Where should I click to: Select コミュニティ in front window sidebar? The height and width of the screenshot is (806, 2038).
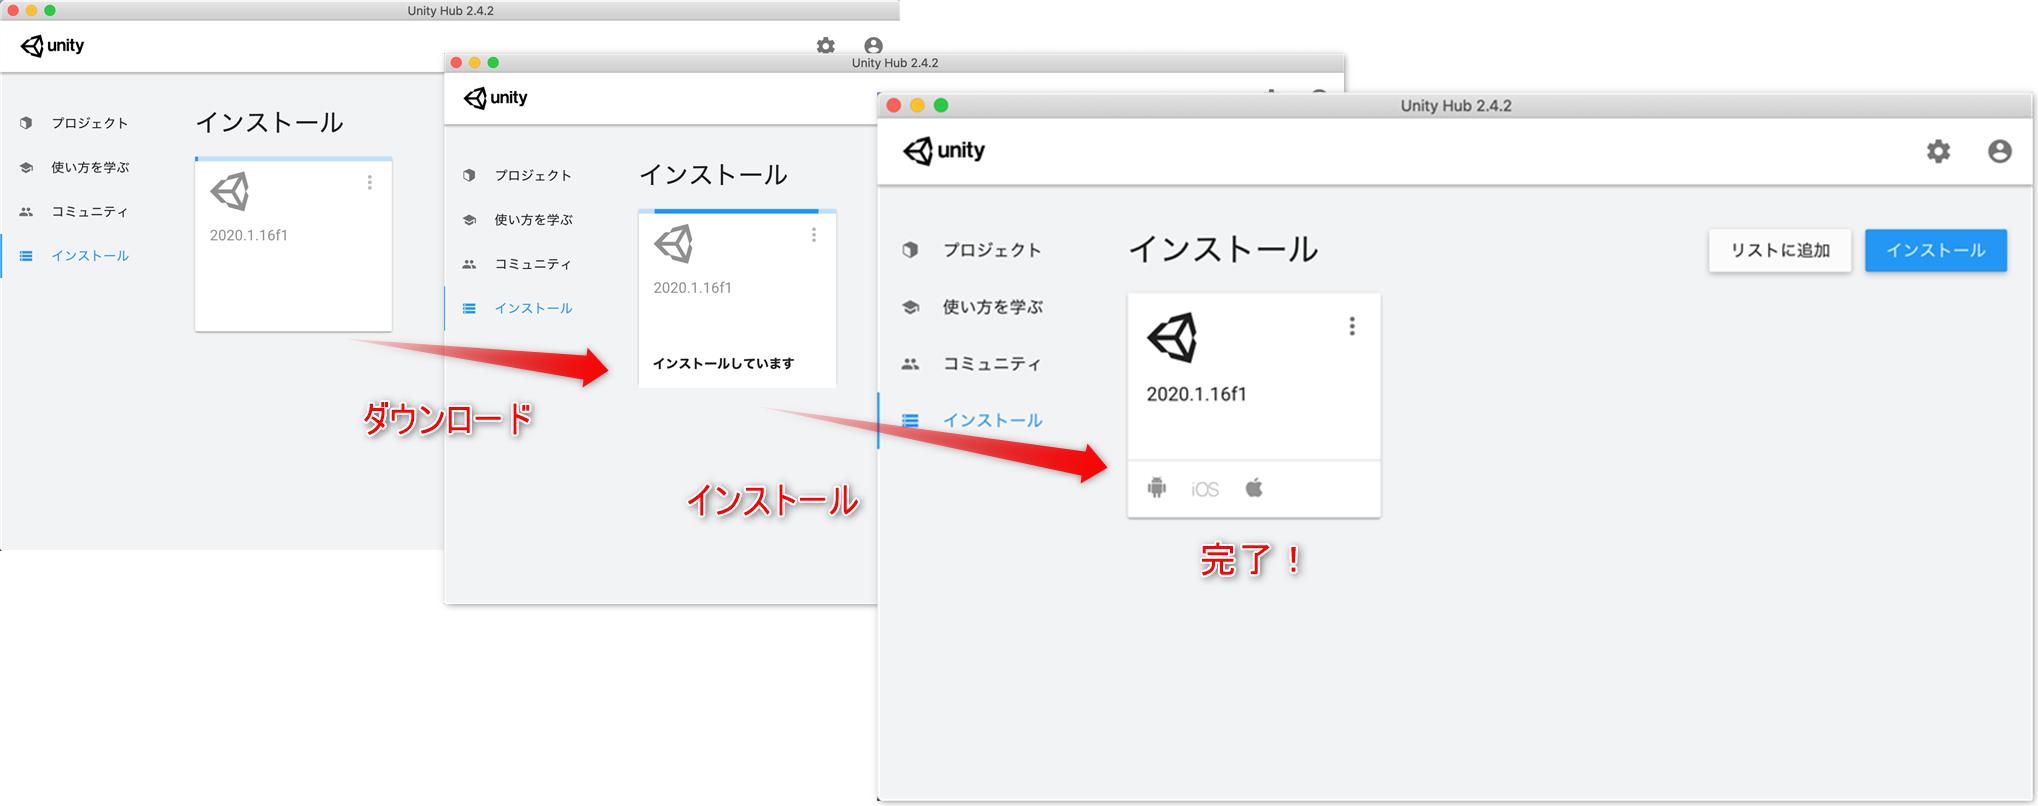coord(992,364)
